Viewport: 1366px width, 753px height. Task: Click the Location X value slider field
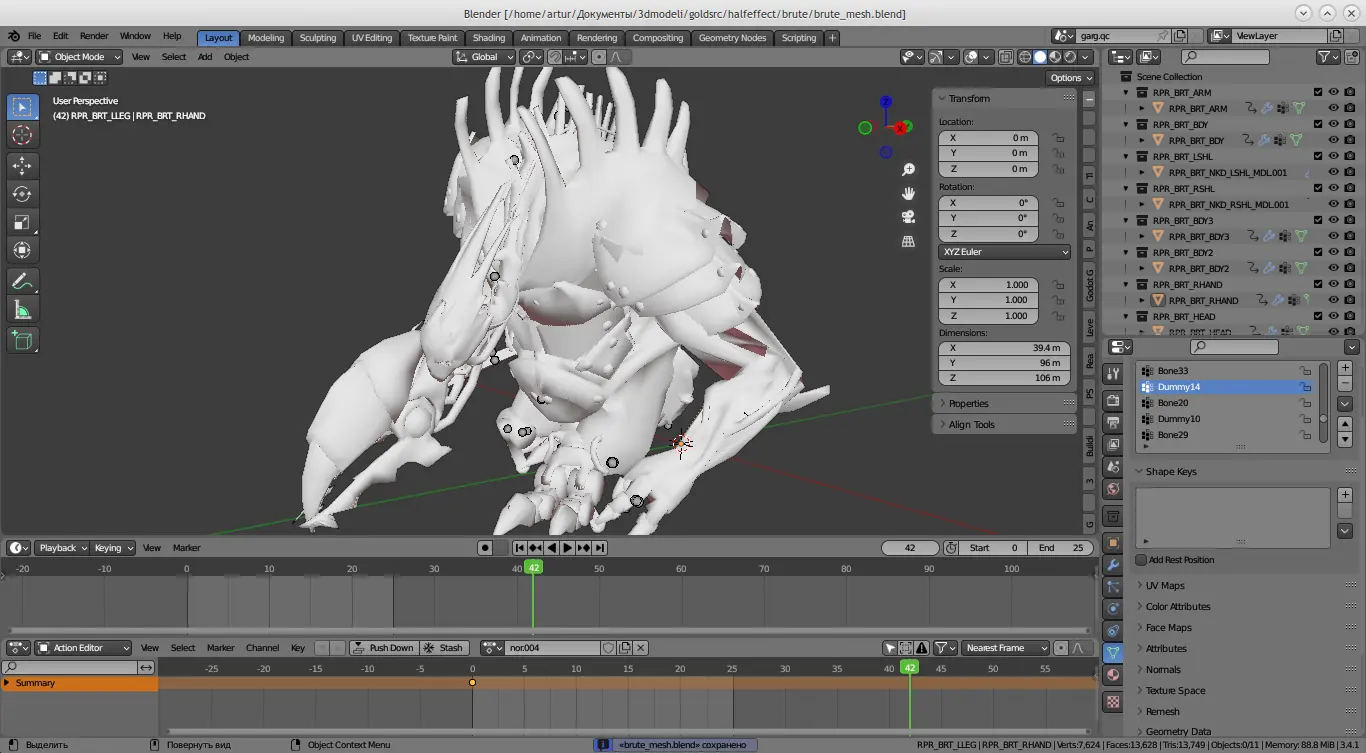[x=989, y=138]
